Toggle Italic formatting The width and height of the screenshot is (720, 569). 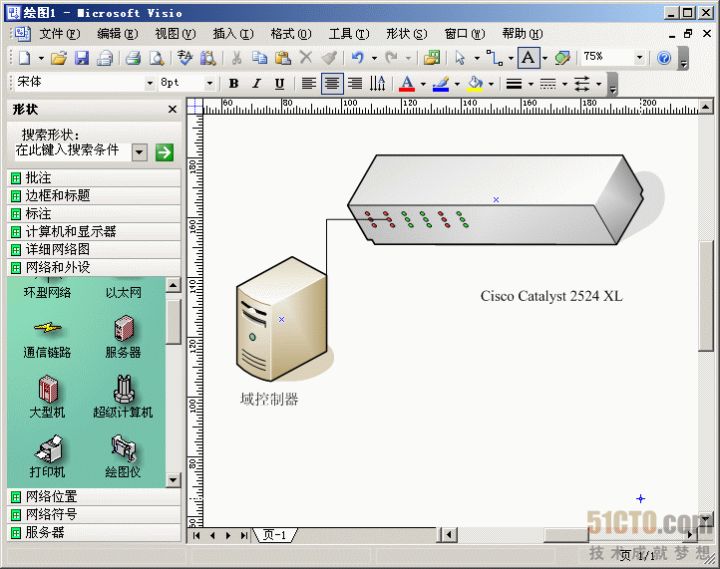click(257, 84)
